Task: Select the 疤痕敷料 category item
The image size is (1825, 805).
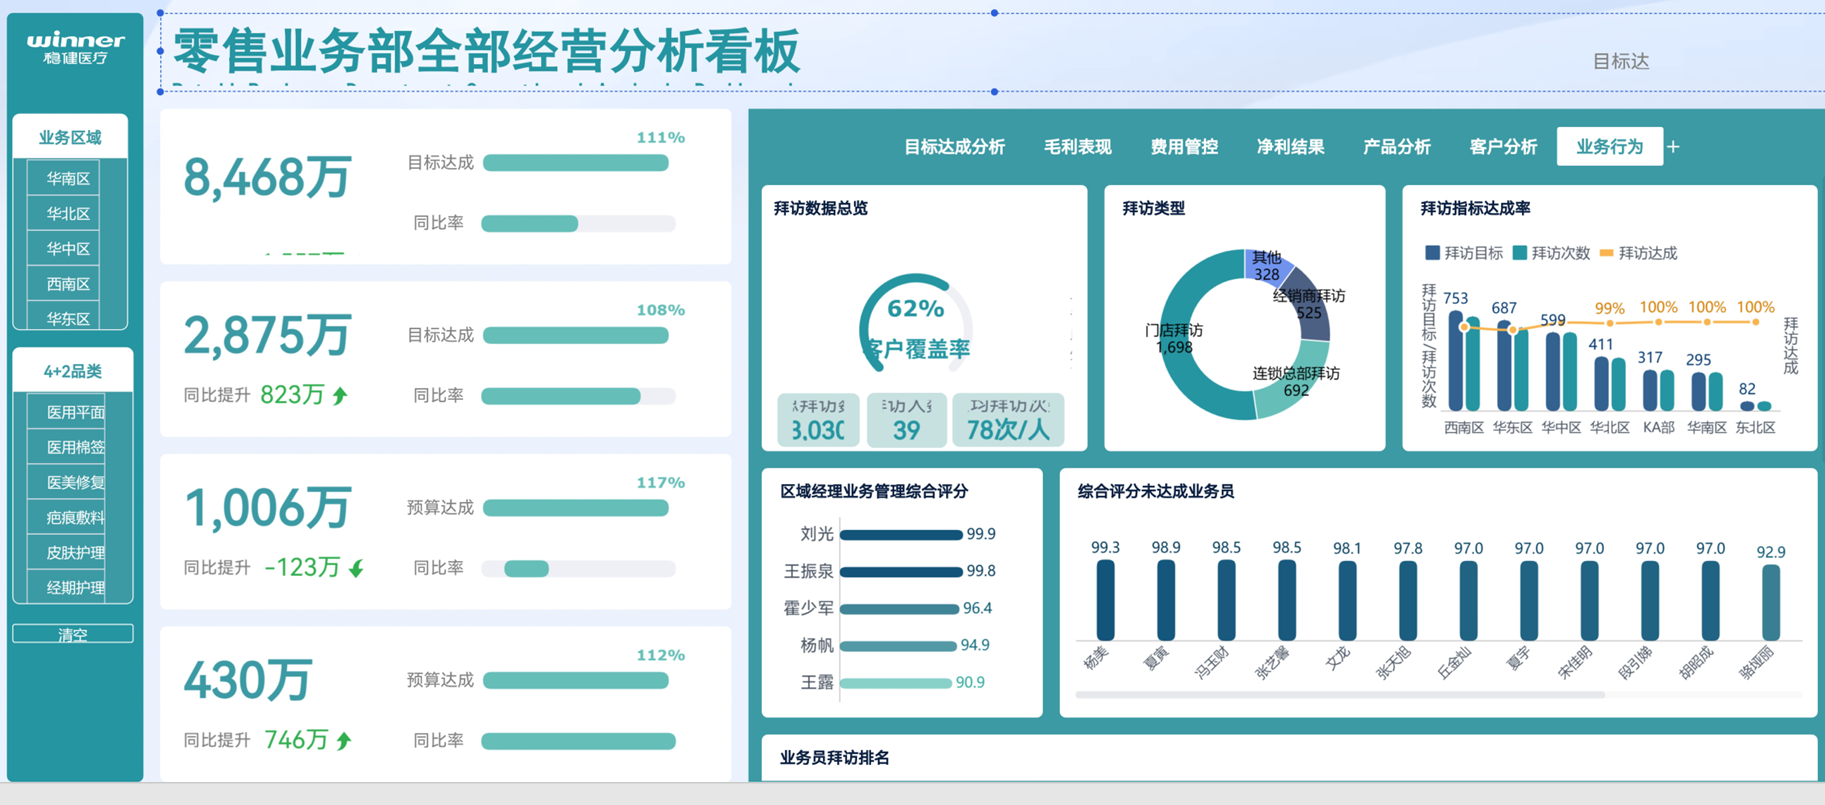Action: pos(75,517)
